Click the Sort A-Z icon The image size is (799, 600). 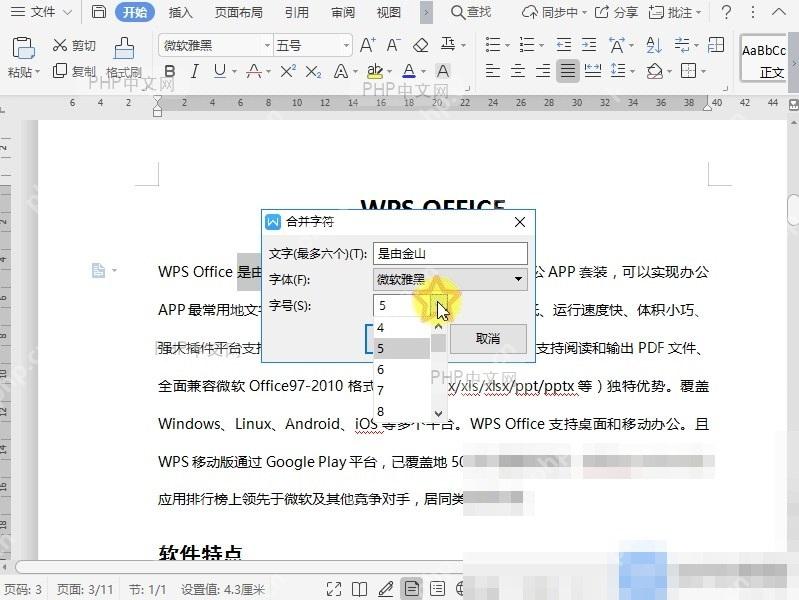pyautogui.click(x=653, y=45)
